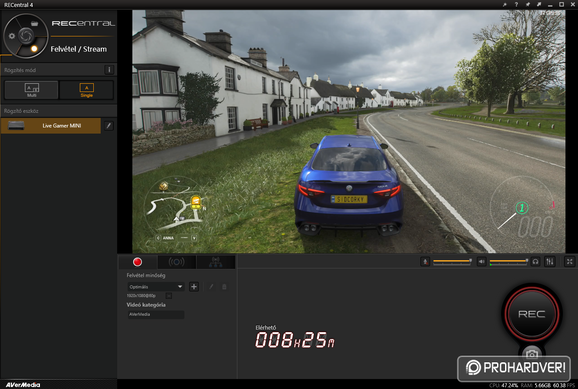The width and height of the screenshot is (578, 389).
Task: Edit the recording quality profile pencil
Action: (x=211, y=286)
